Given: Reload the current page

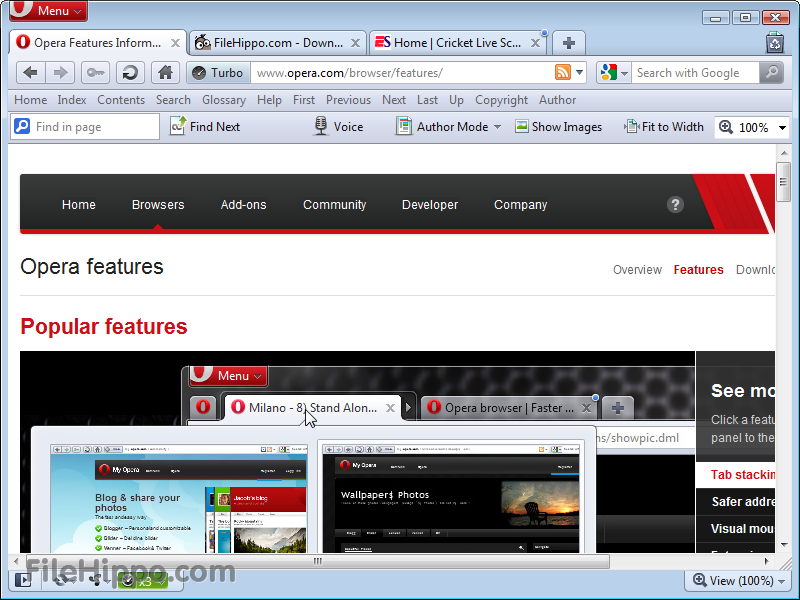Looking at the screenshot, I should [x=130, y=73].
